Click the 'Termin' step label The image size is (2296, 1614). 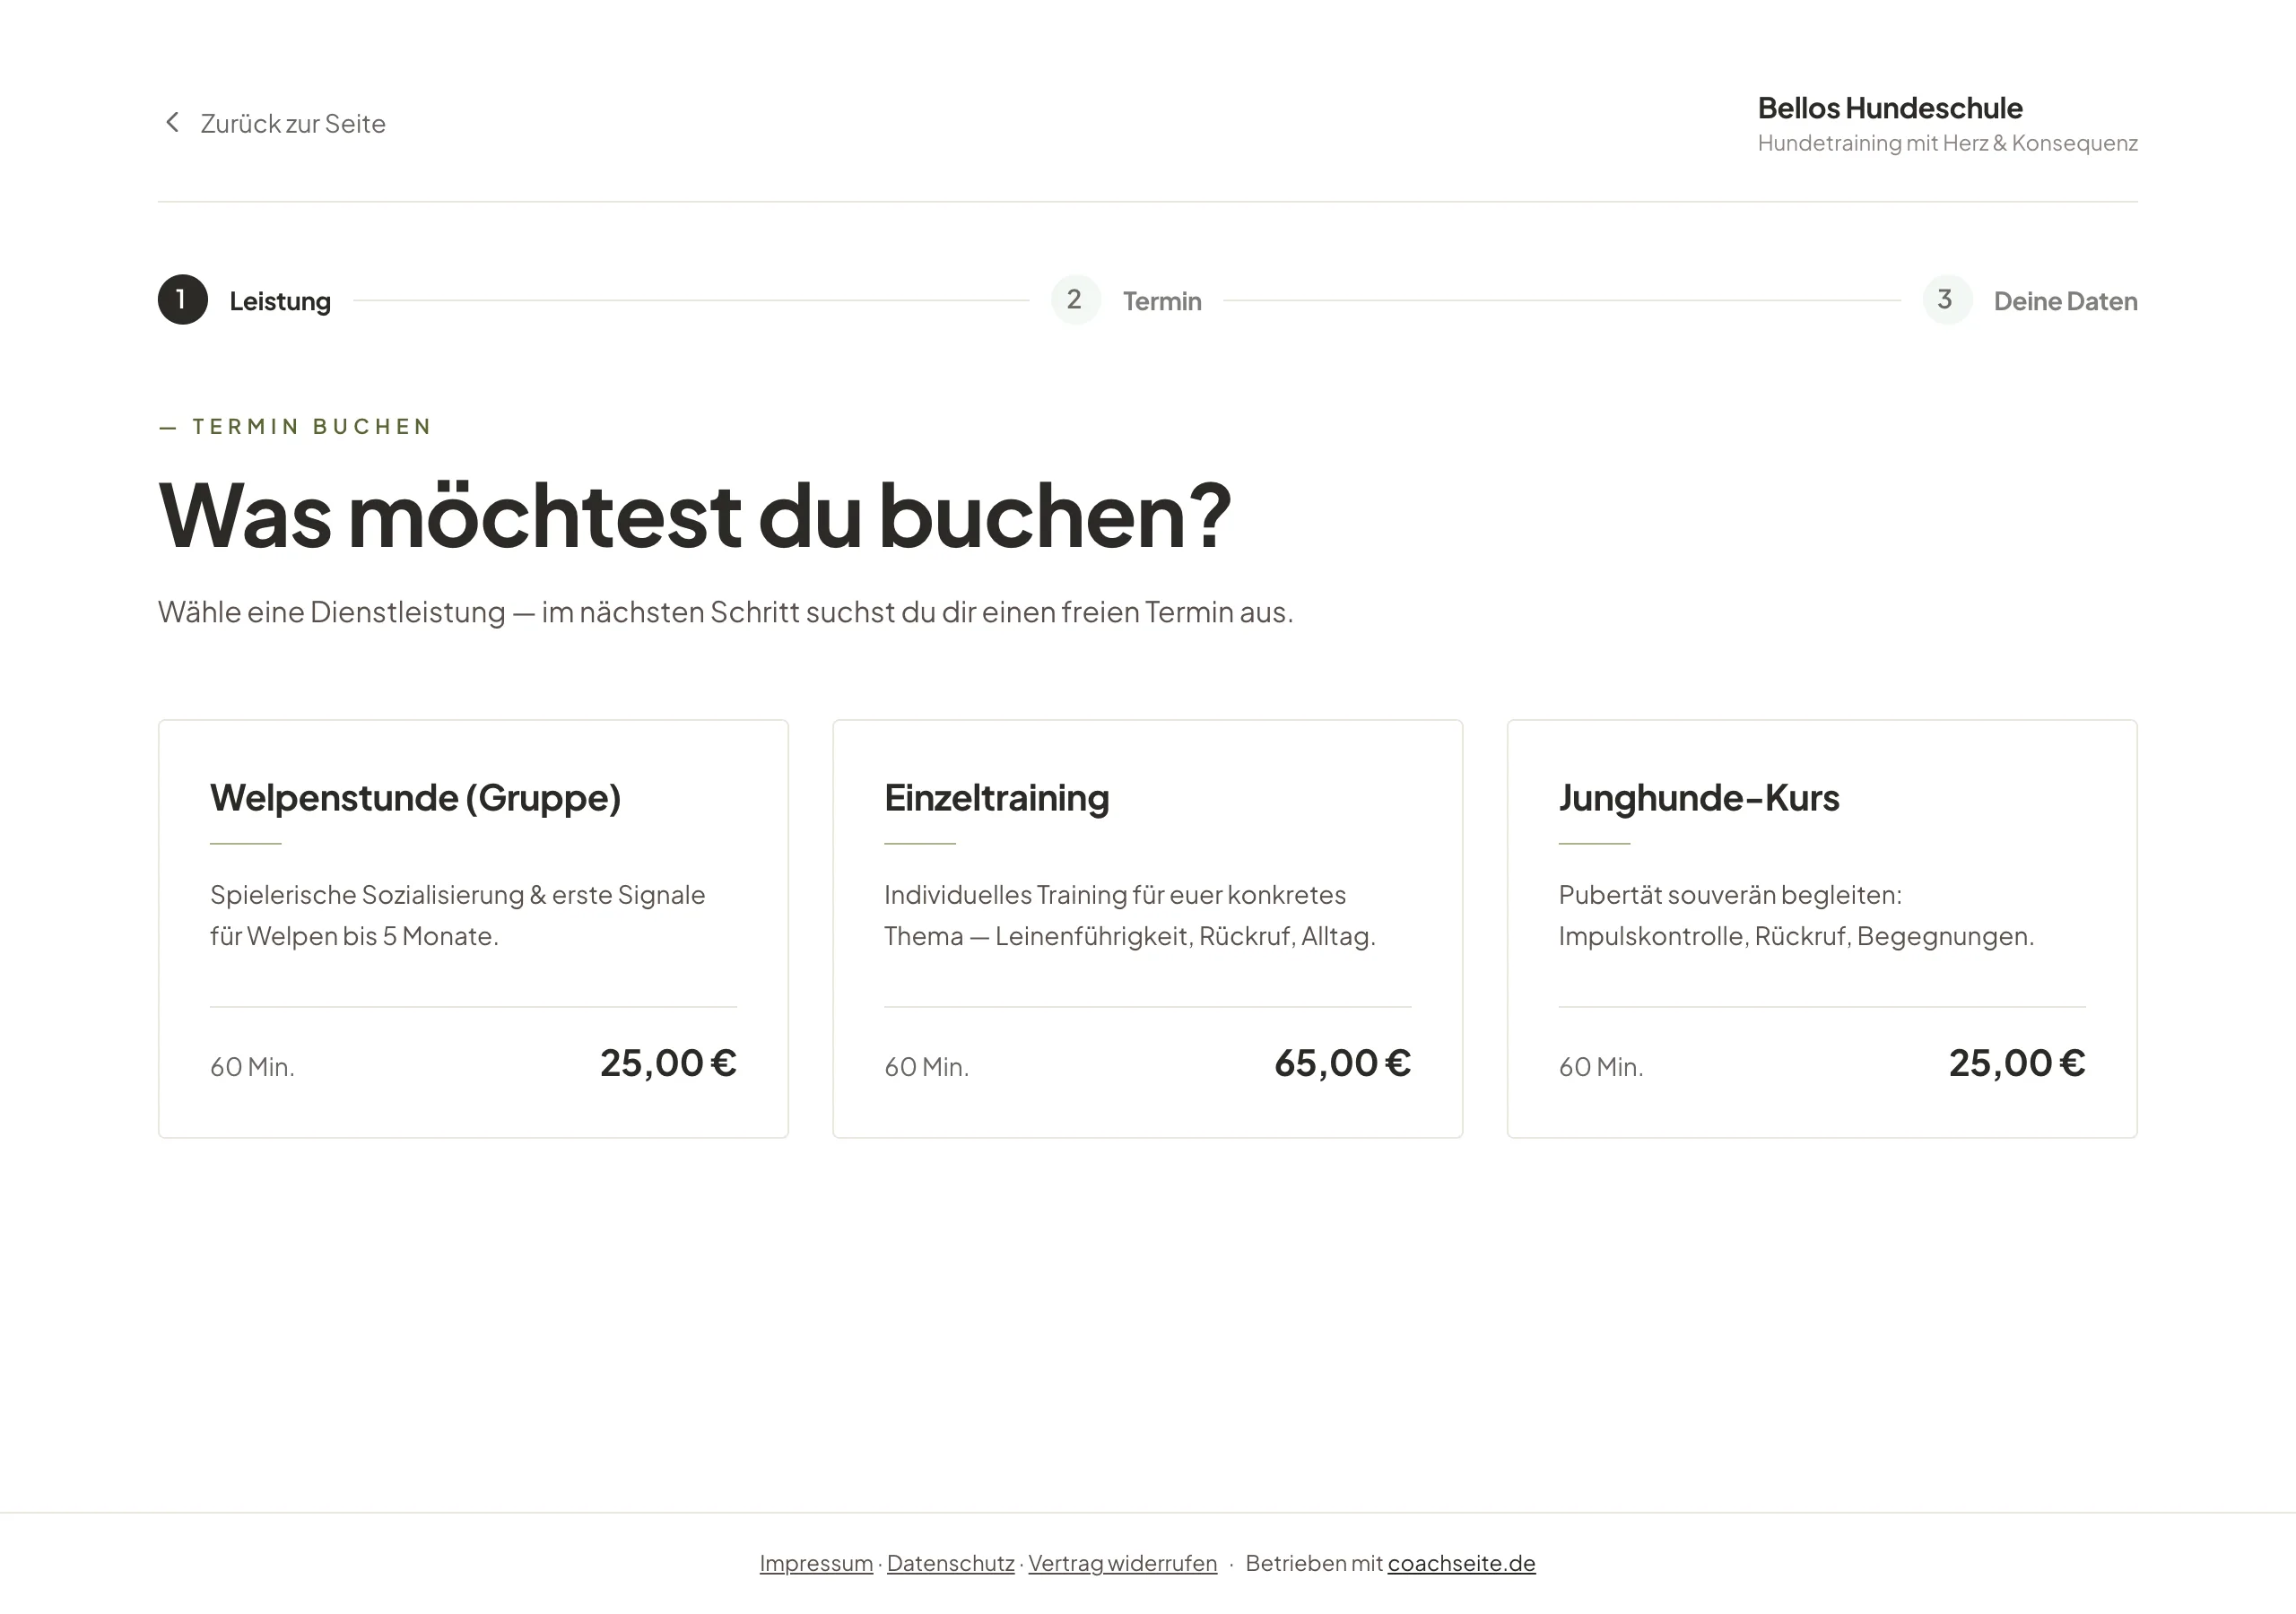[x=1162, y=301]
